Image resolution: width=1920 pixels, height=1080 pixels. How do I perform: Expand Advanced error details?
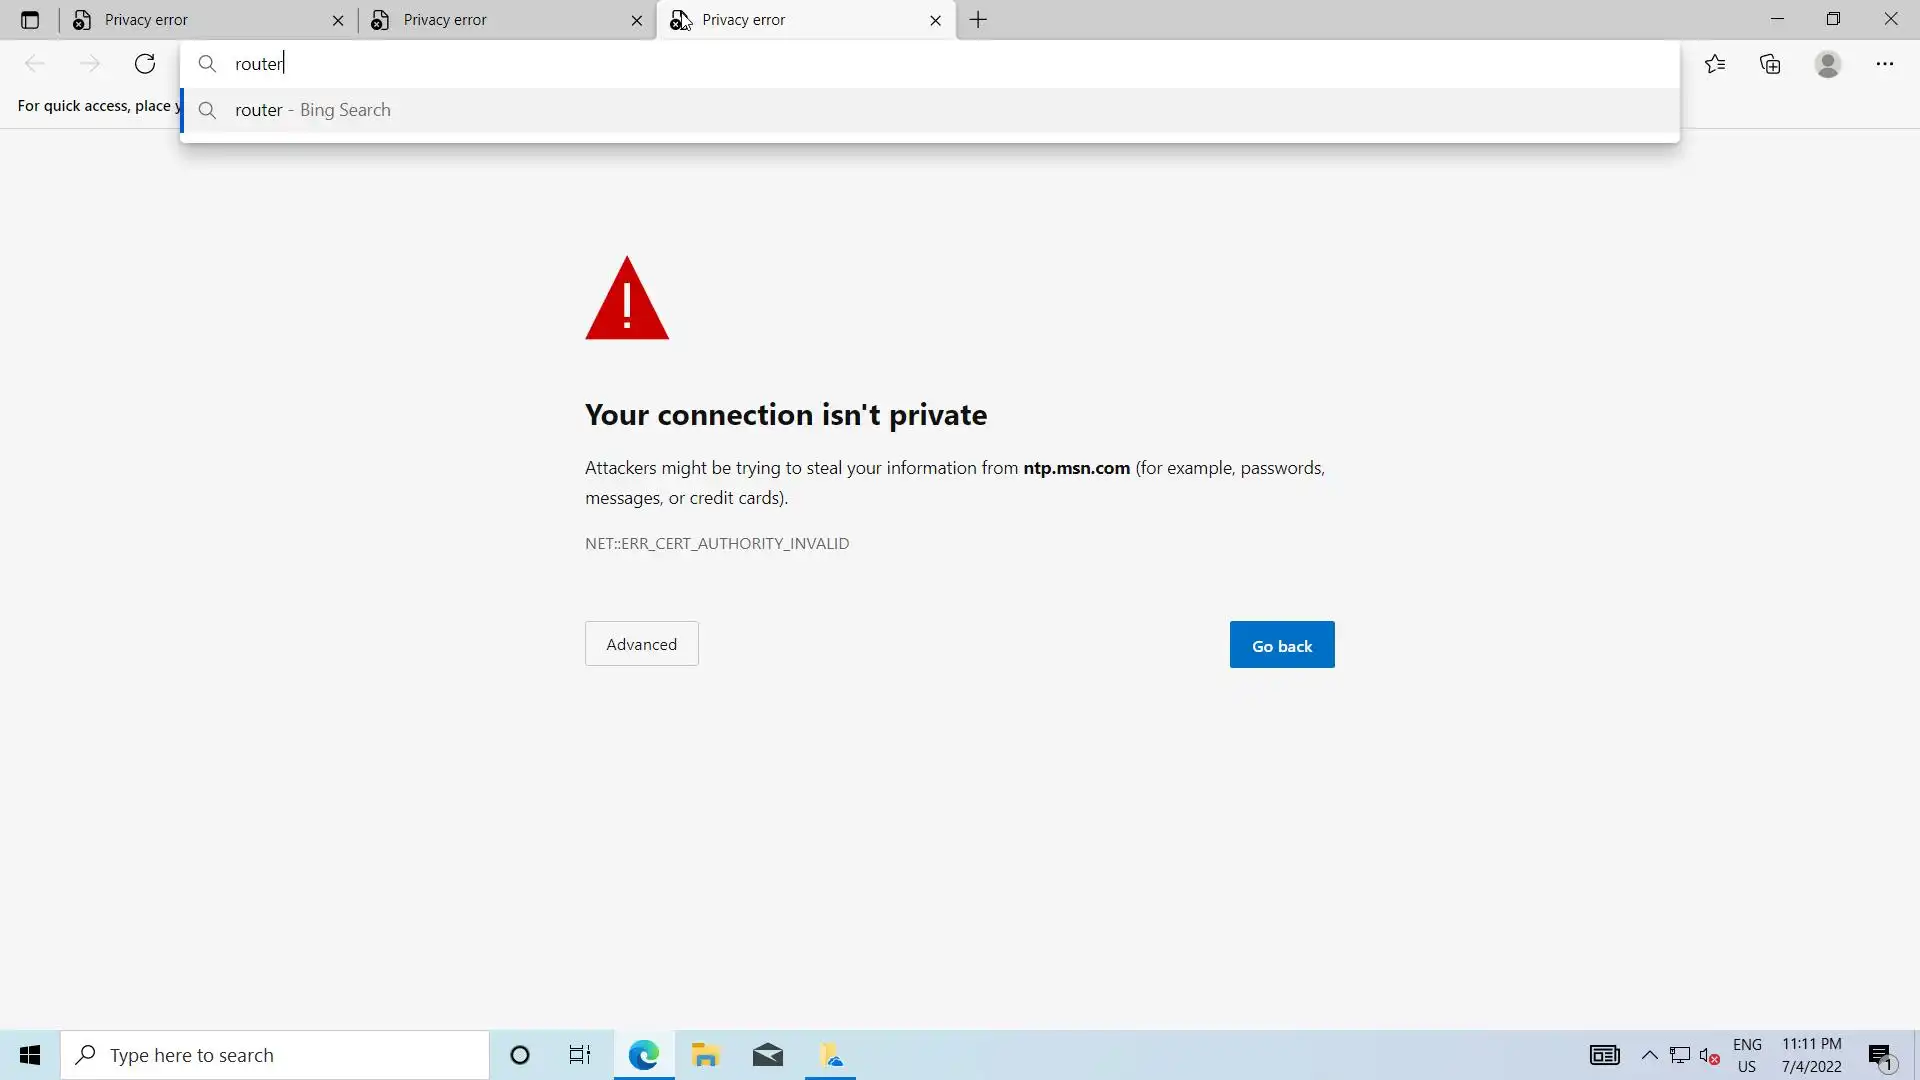point(641,644)
